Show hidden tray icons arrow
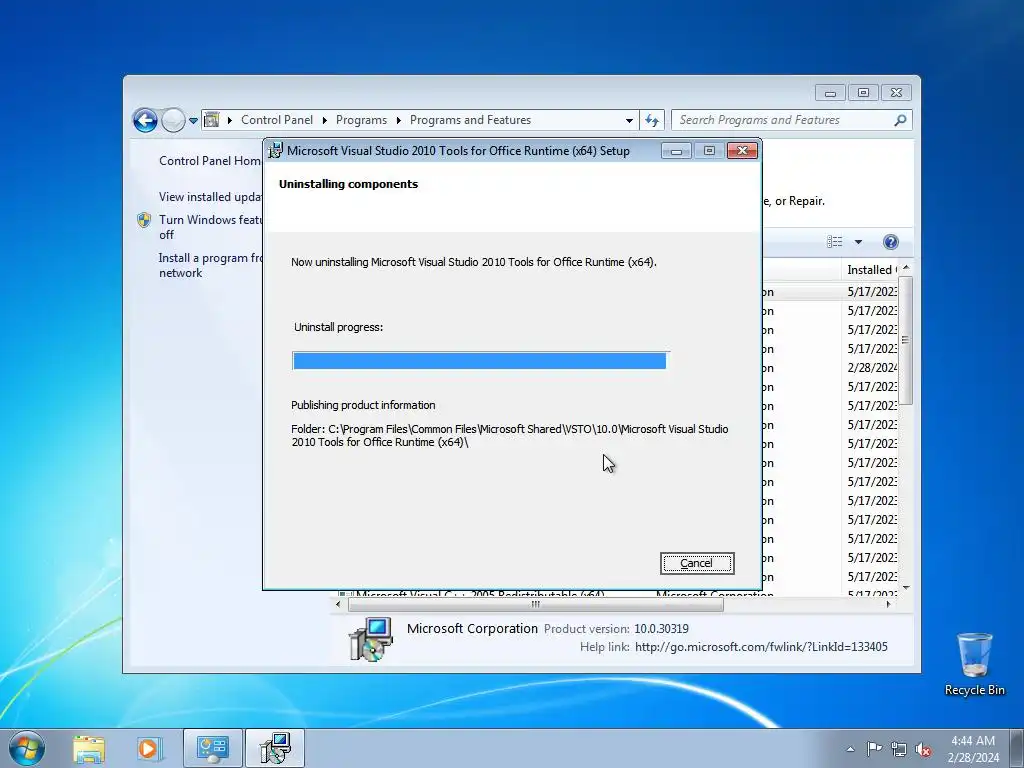 tap(850, 749)
